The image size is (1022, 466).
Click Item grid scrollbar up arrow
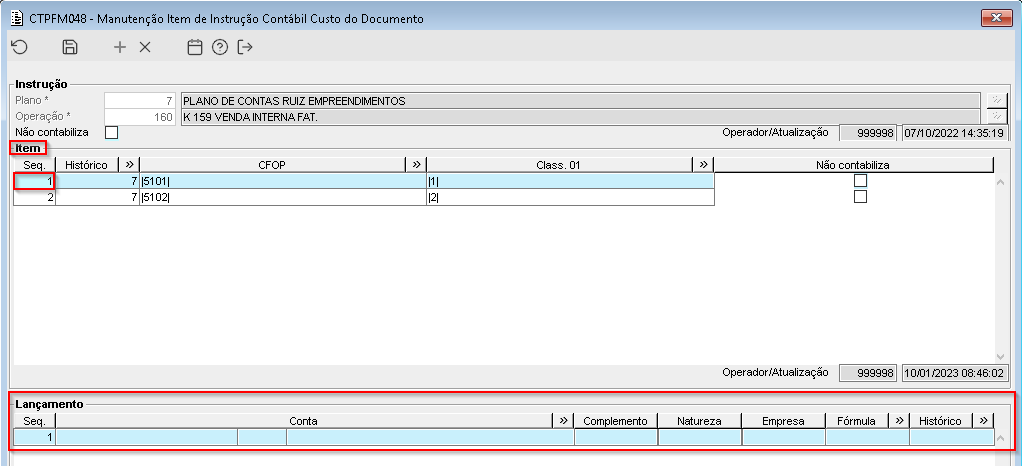[1000, 182]
